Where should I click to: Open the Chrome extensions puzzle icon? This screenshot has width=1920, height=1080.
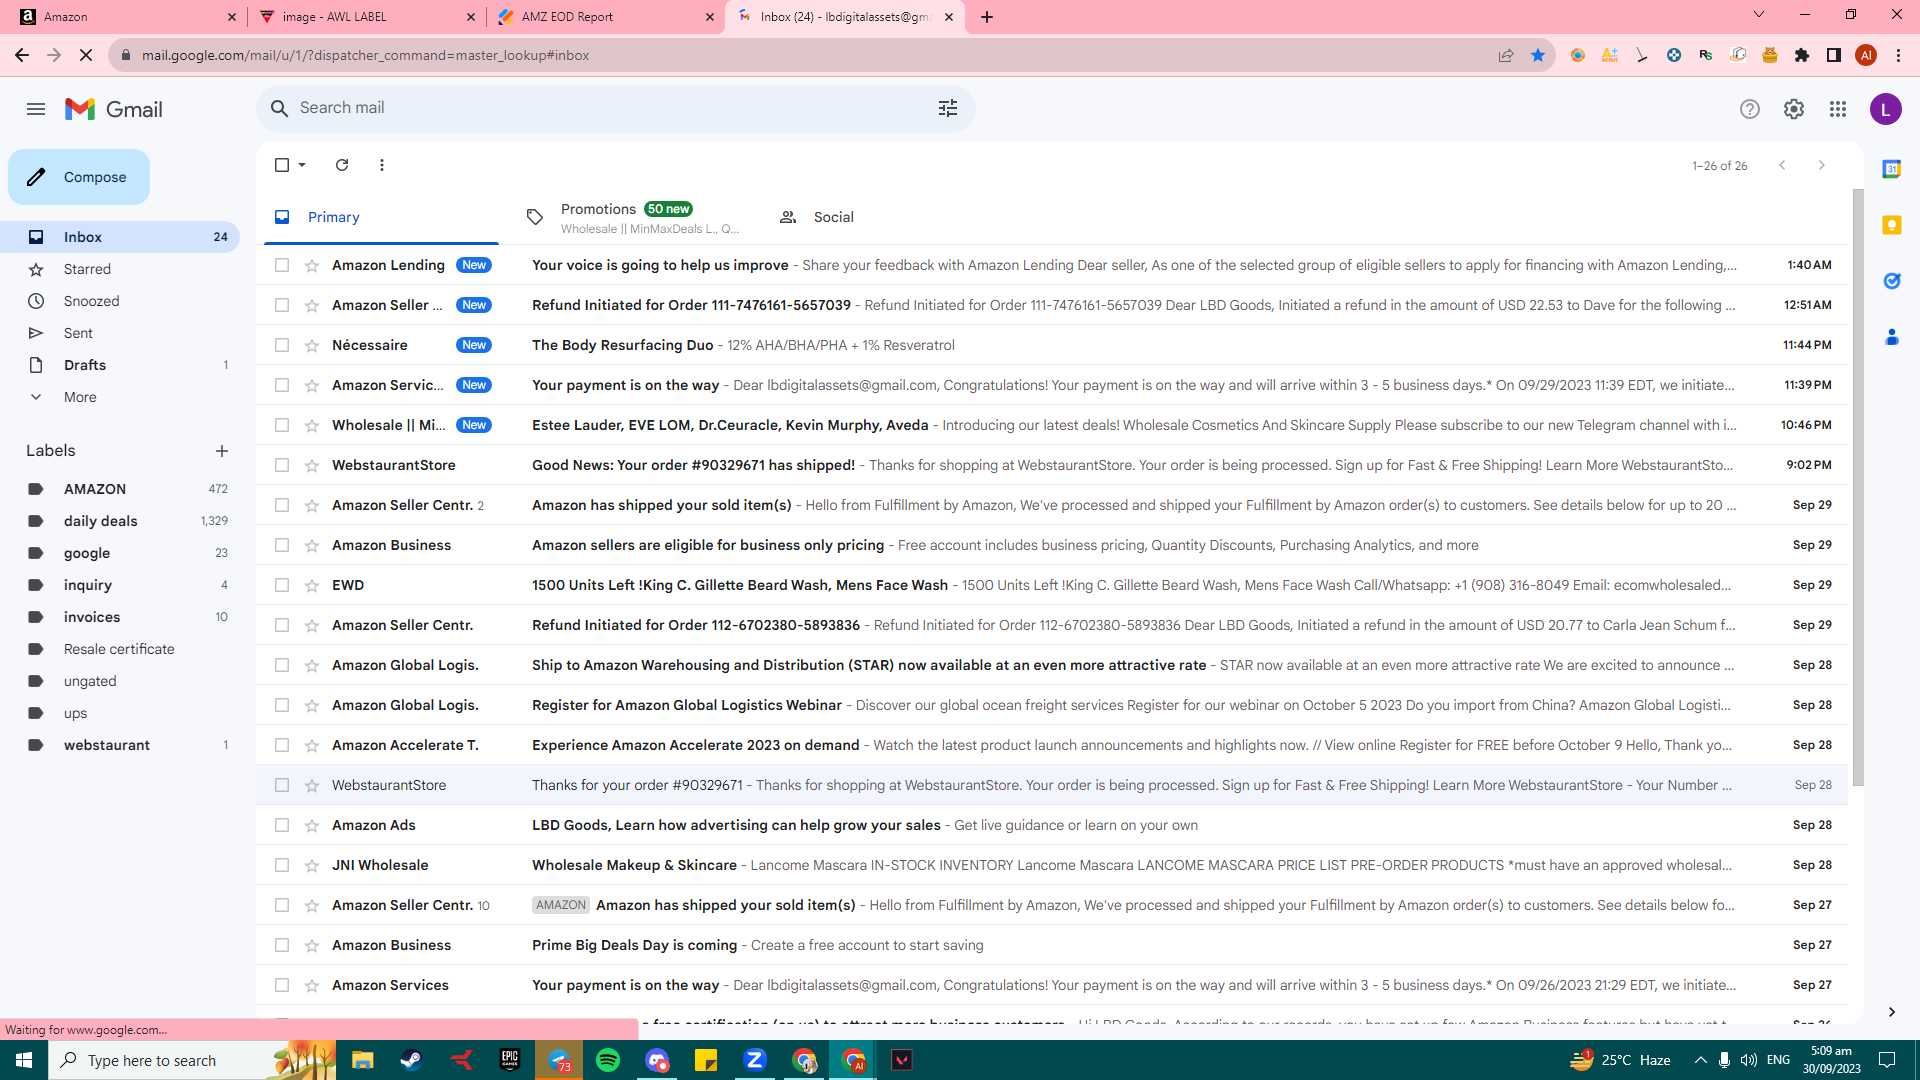click(x=1802, y=55)
